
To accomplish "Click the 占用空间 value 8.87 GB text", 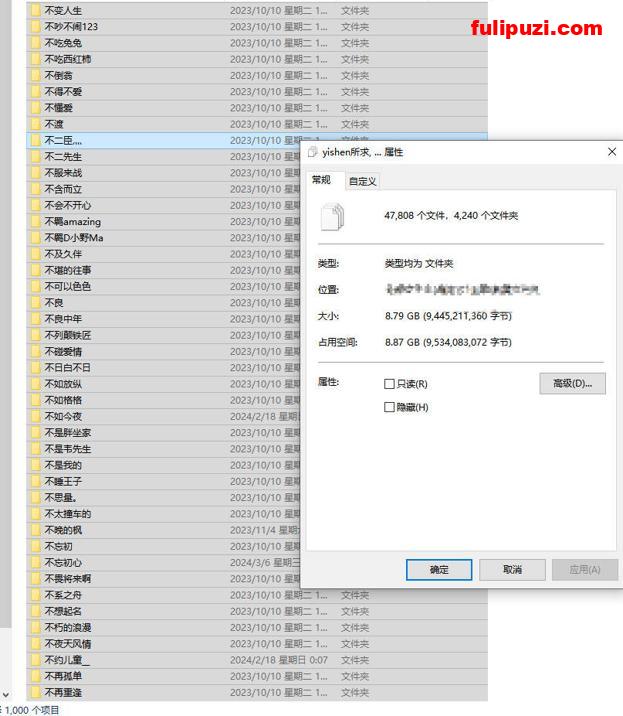I will click(x=448, y=342).
